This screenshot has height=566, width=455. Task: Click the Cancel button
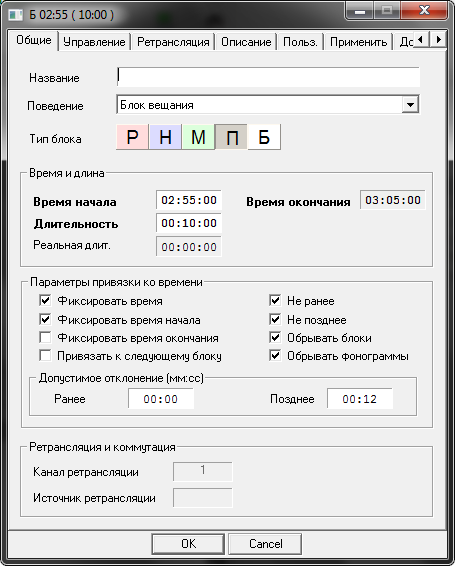click(x=265, y=544)
